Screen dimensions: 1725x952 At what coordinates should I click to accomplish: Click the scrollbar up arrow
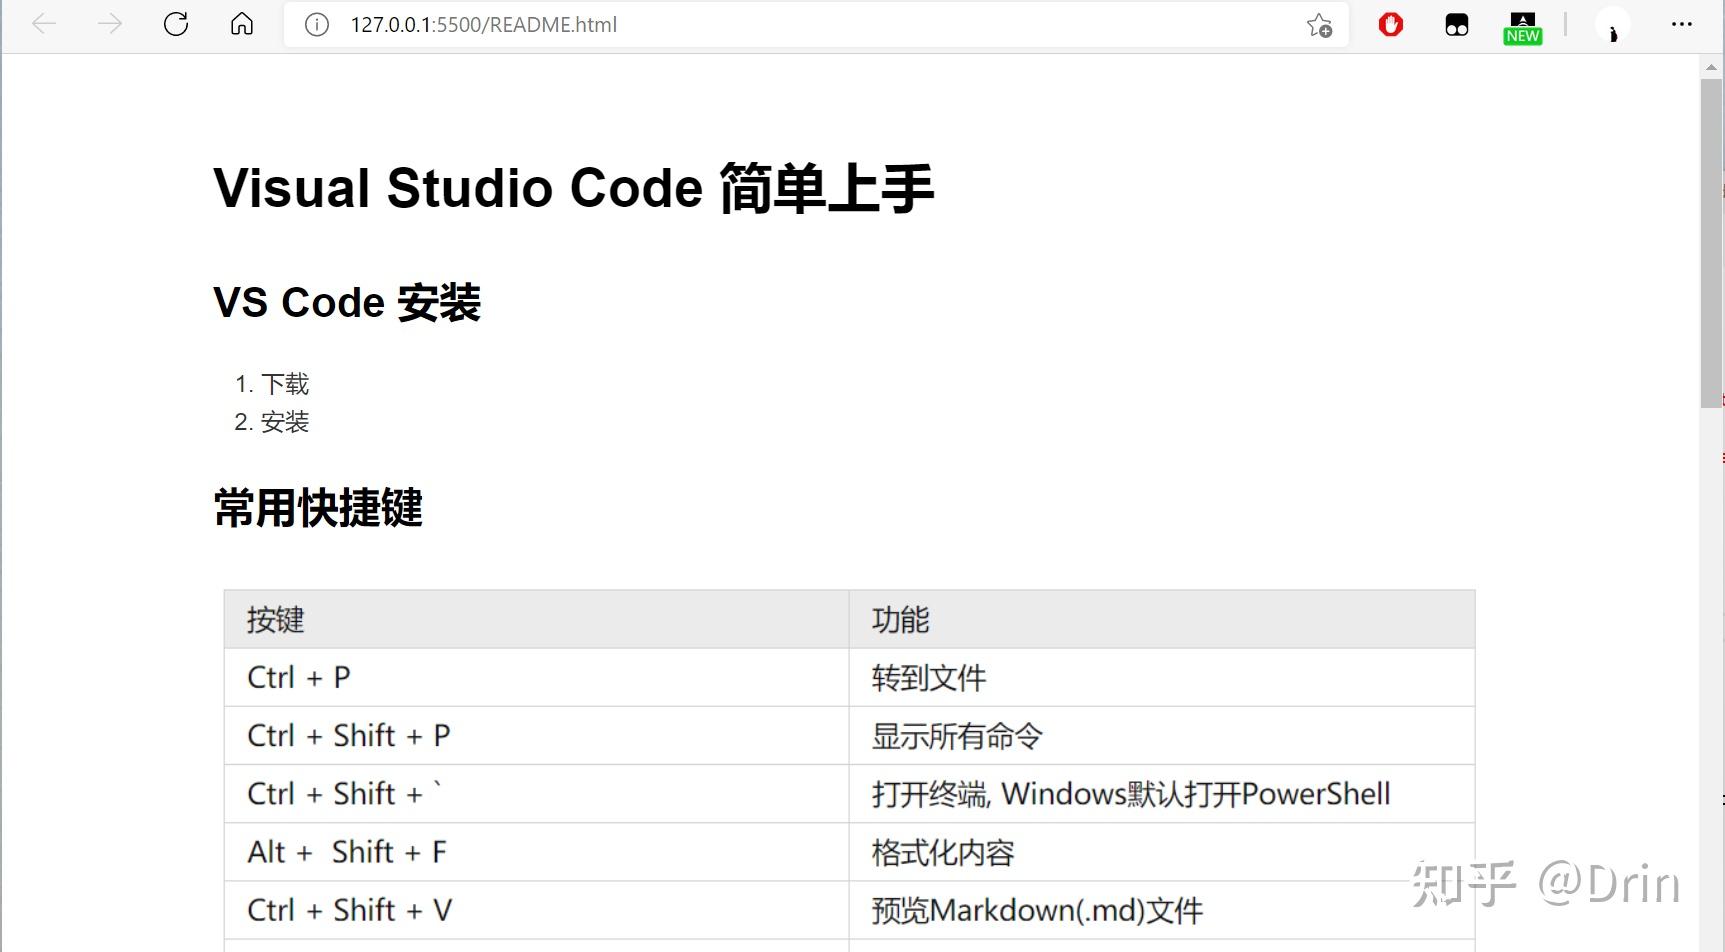[x=1711, y=68]
